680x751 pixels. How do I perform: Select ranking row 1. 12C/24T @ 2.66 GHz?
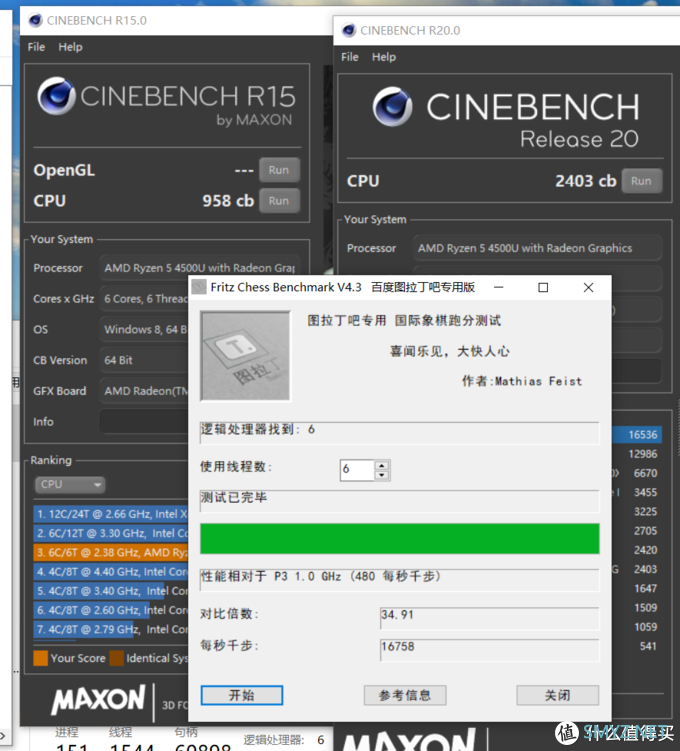(111, 514)
